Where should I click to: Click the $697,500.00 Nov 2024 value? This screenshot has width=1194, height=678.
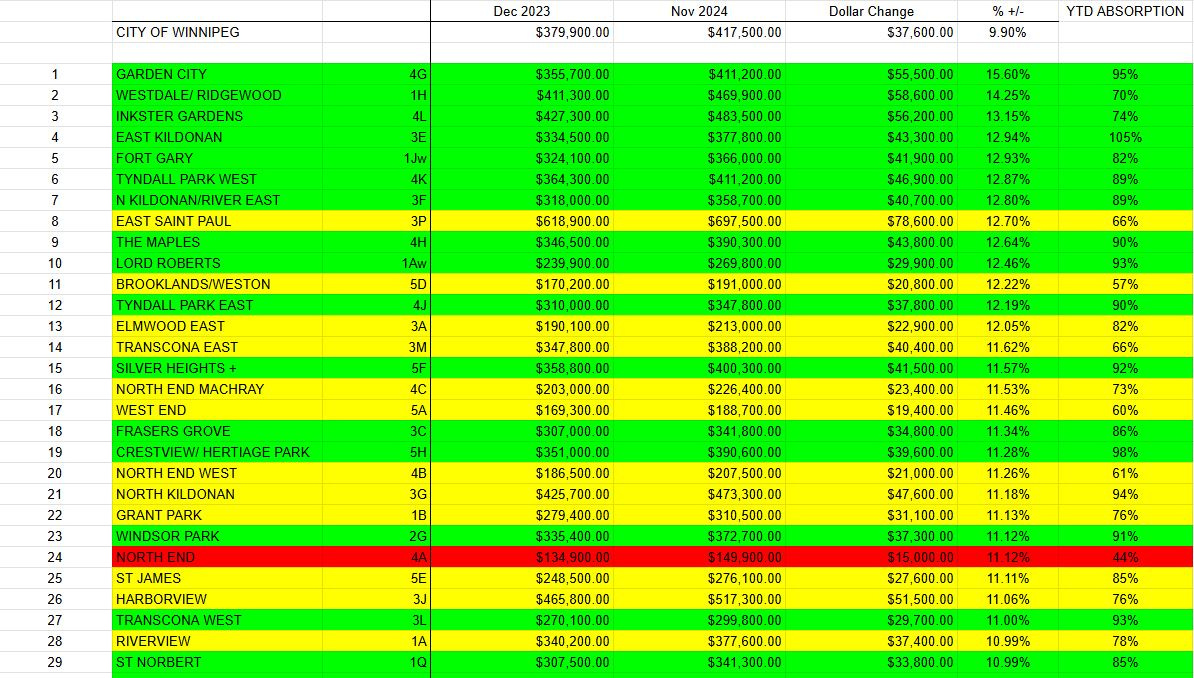click(x=699, y=221)
